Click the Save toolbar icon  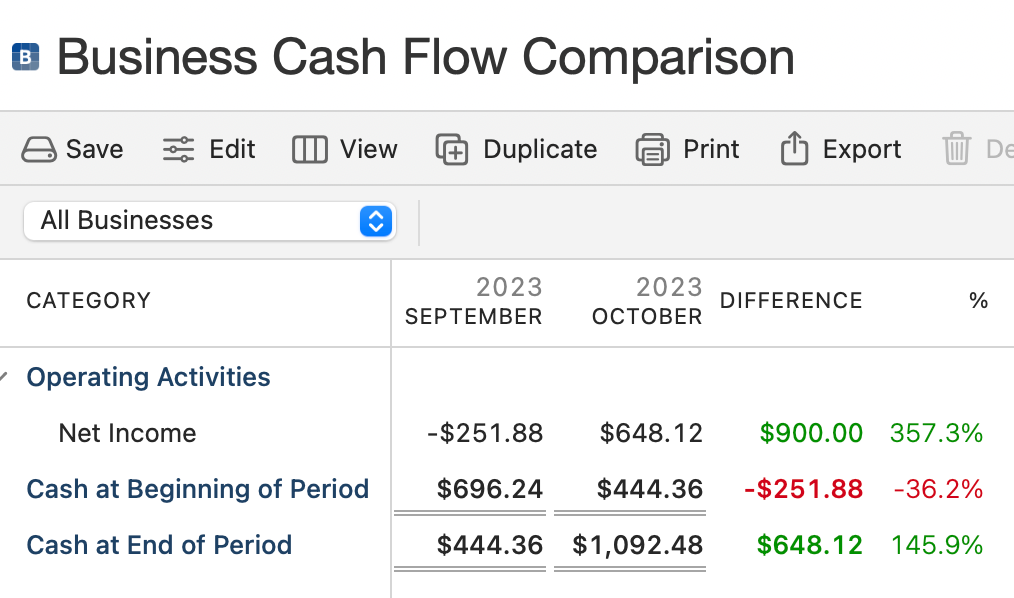[x=40, y=150]
